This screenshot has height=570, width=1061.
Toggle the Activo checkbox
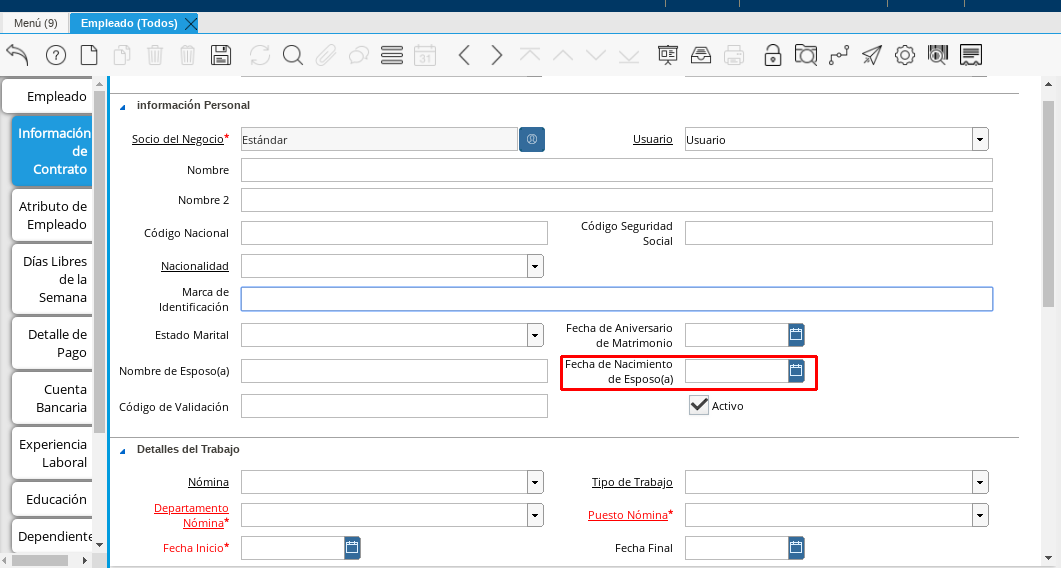[699, 405]
